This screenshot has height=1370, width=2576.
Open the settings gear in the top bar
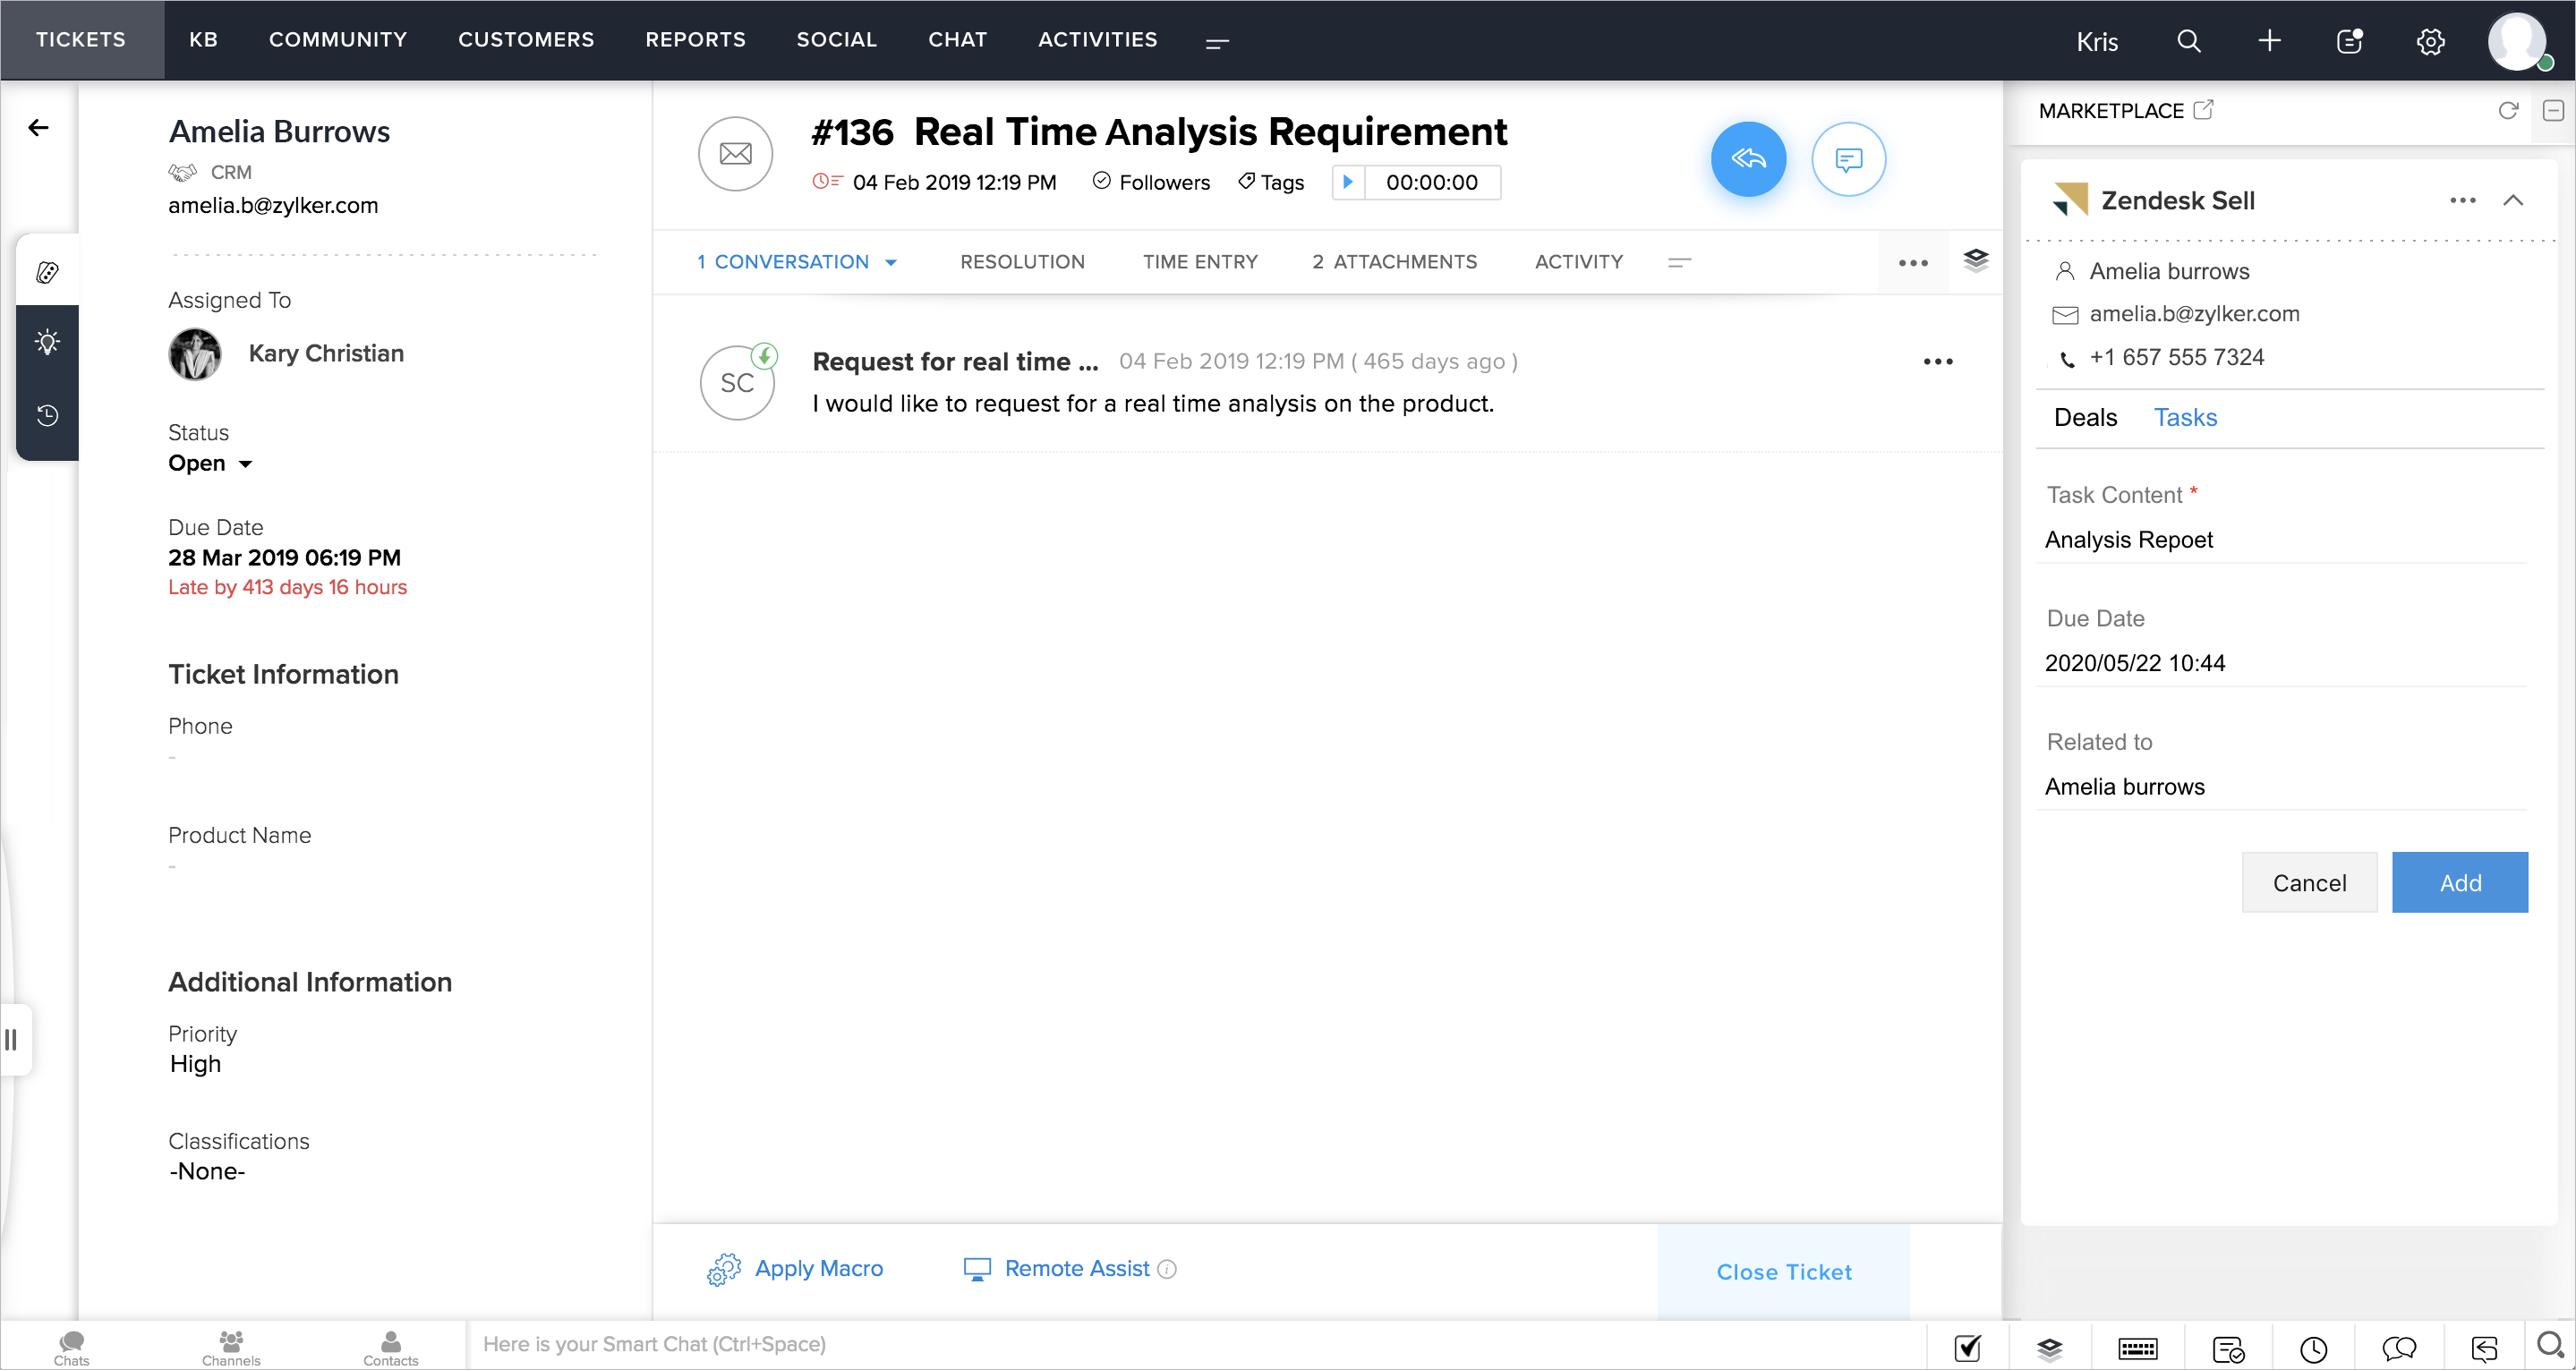pos(2430,41)
